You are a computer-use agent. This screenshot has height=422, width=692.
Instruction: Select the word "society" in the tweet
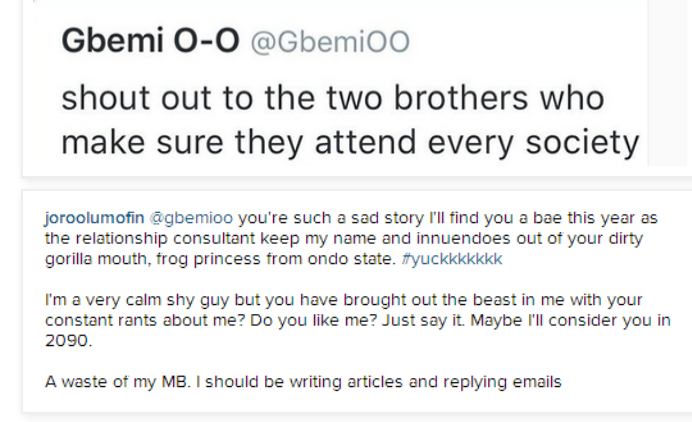(x=583, y=143)
